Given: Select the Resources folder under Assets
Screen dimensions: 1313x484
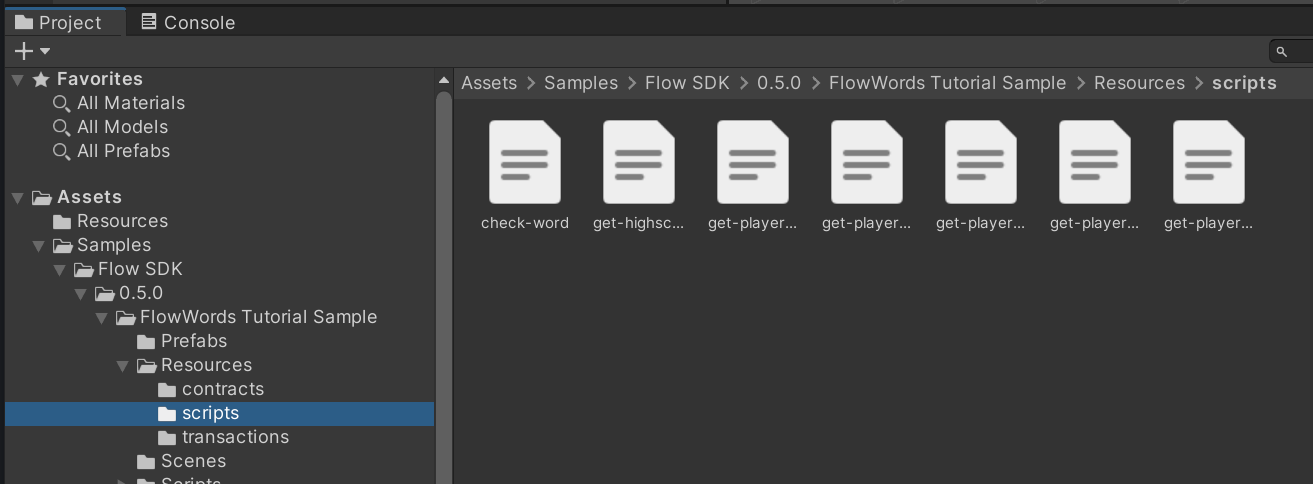Looking at the screenshot, I should (x=122, y=221).
